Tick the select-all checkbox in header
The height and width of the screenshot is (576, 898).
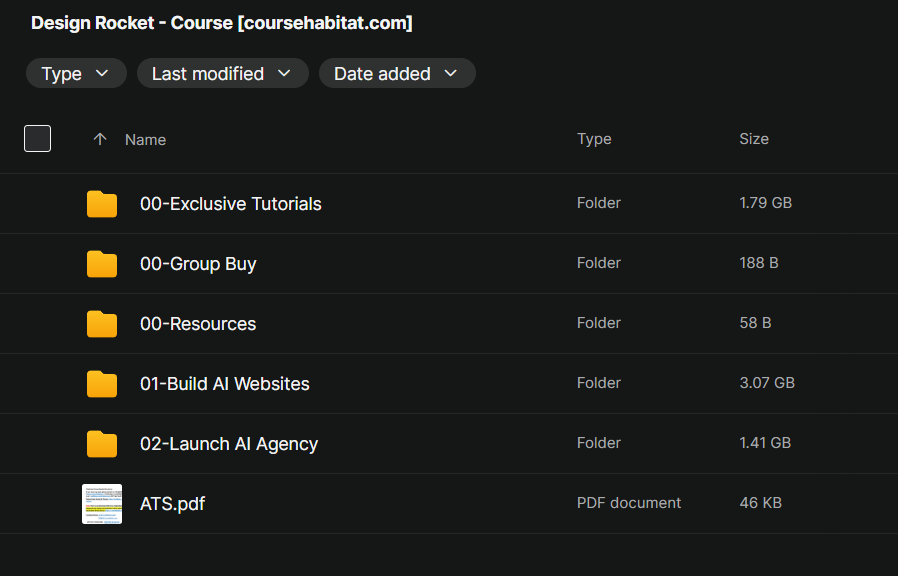(37, 139)
